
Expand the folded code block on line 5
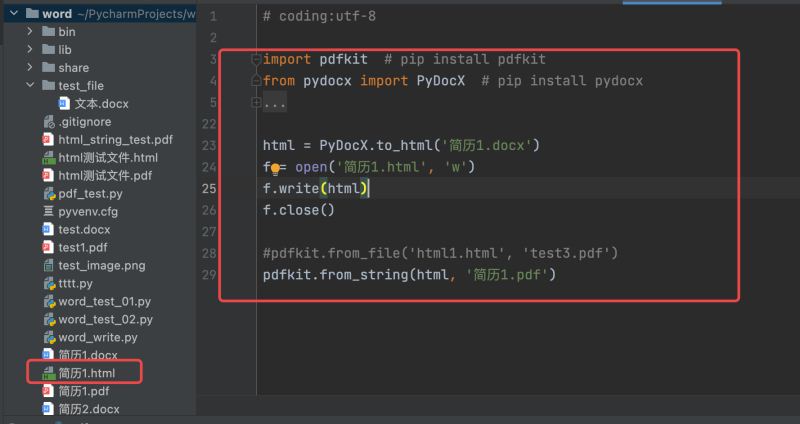[x=257, y=103]
